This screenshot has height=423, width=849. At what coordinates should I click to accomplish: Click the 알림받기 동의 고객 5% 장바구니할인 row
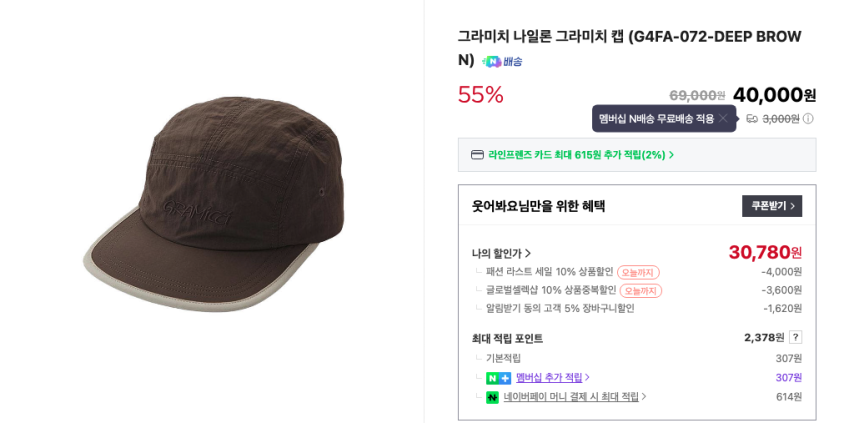coord(560,309)
